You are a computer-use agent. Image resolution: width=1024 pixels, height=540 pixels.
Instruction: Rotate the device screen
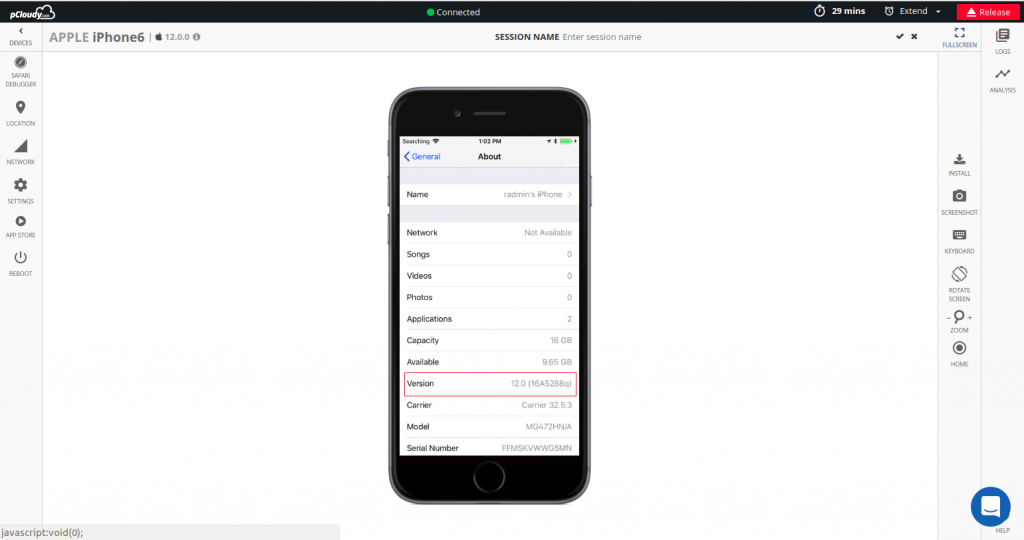tap(959, 283)
